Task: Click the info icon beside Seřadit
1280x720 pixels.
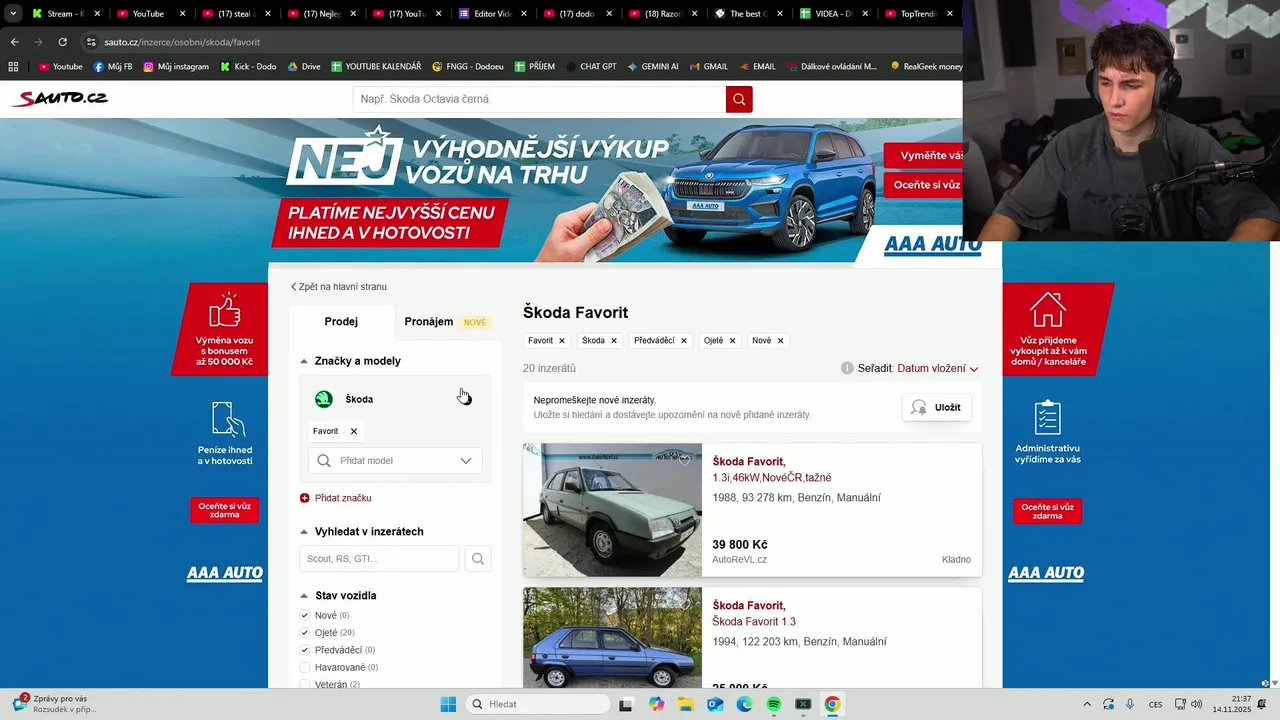Action: click(x=847, y=368)
